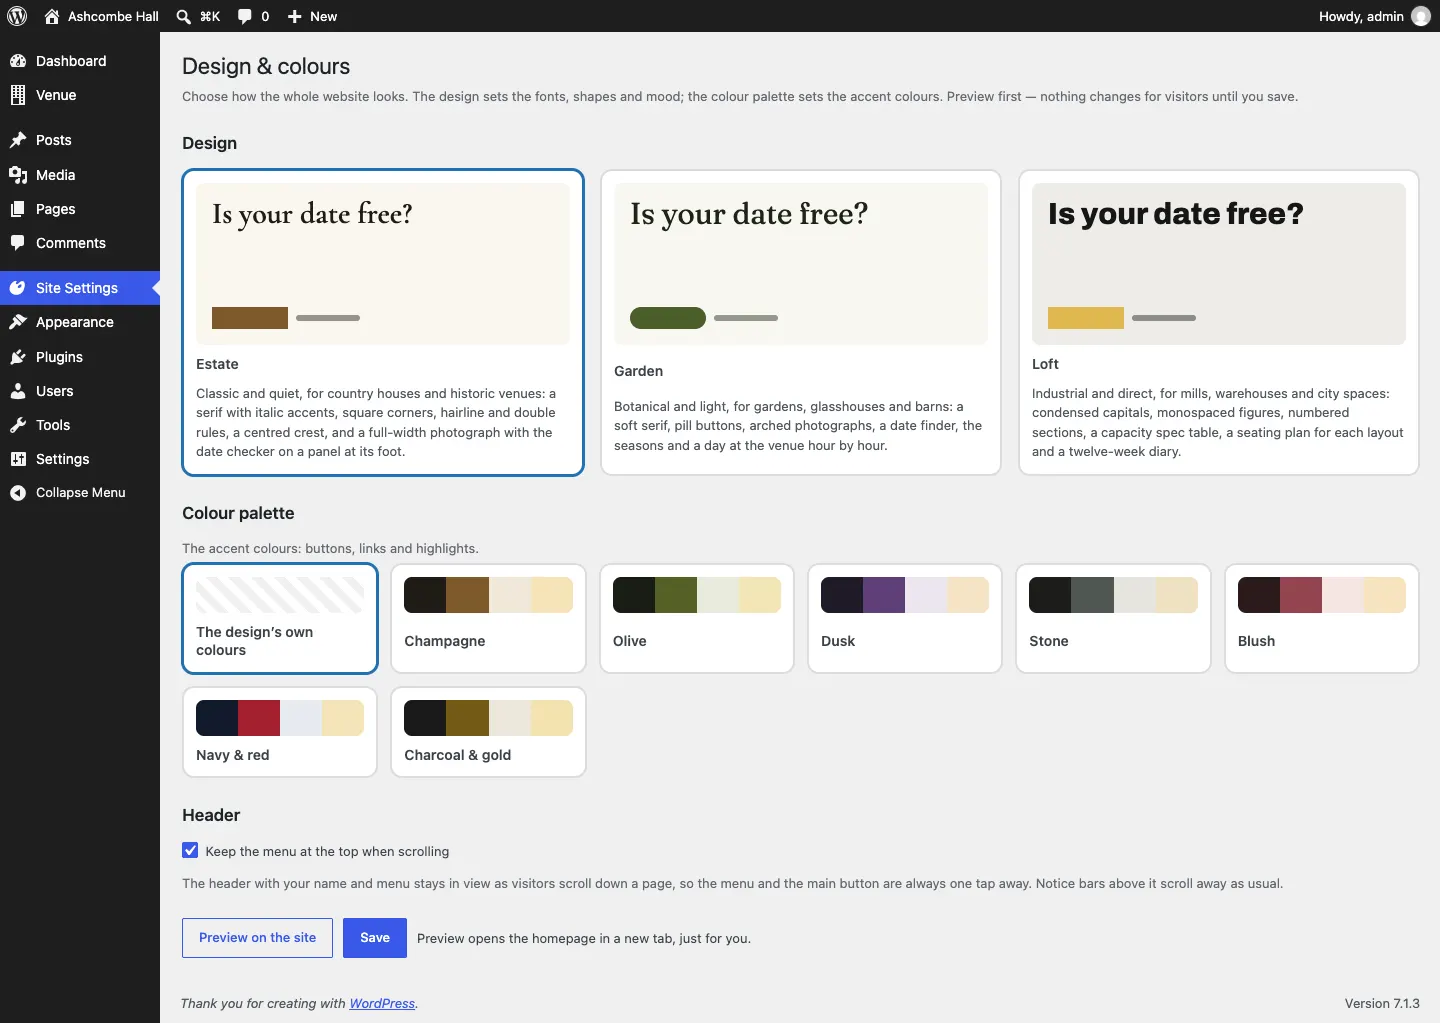Viewport: 1440px width, 1023px height.
Task: Select the Garden design card
Action: [801, 322]
